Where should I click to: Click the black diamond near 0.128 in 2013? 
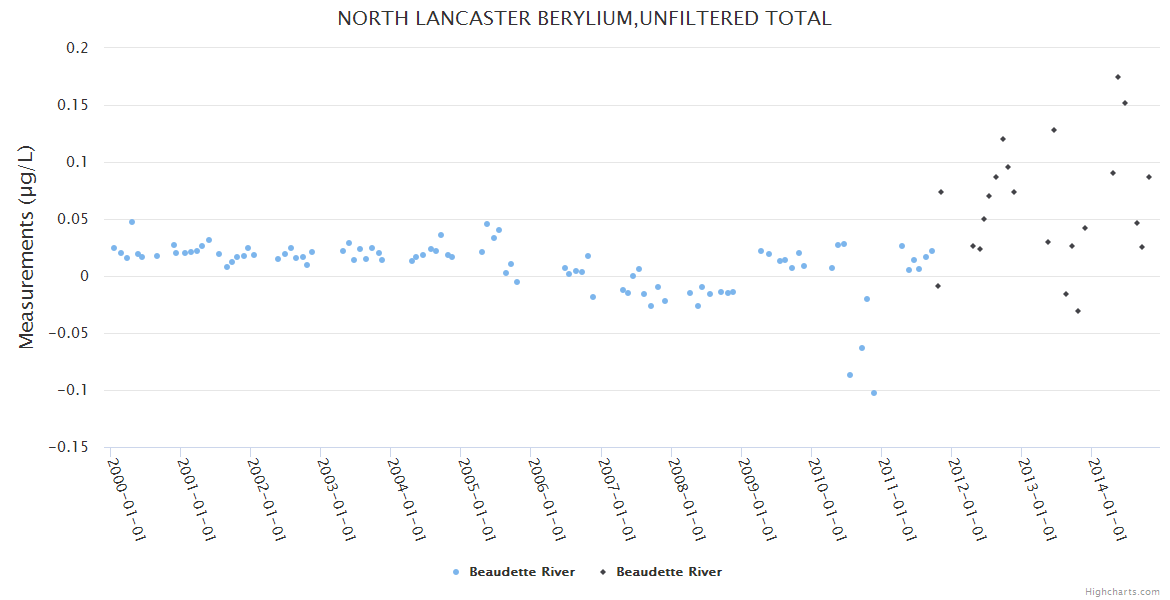1053,130
